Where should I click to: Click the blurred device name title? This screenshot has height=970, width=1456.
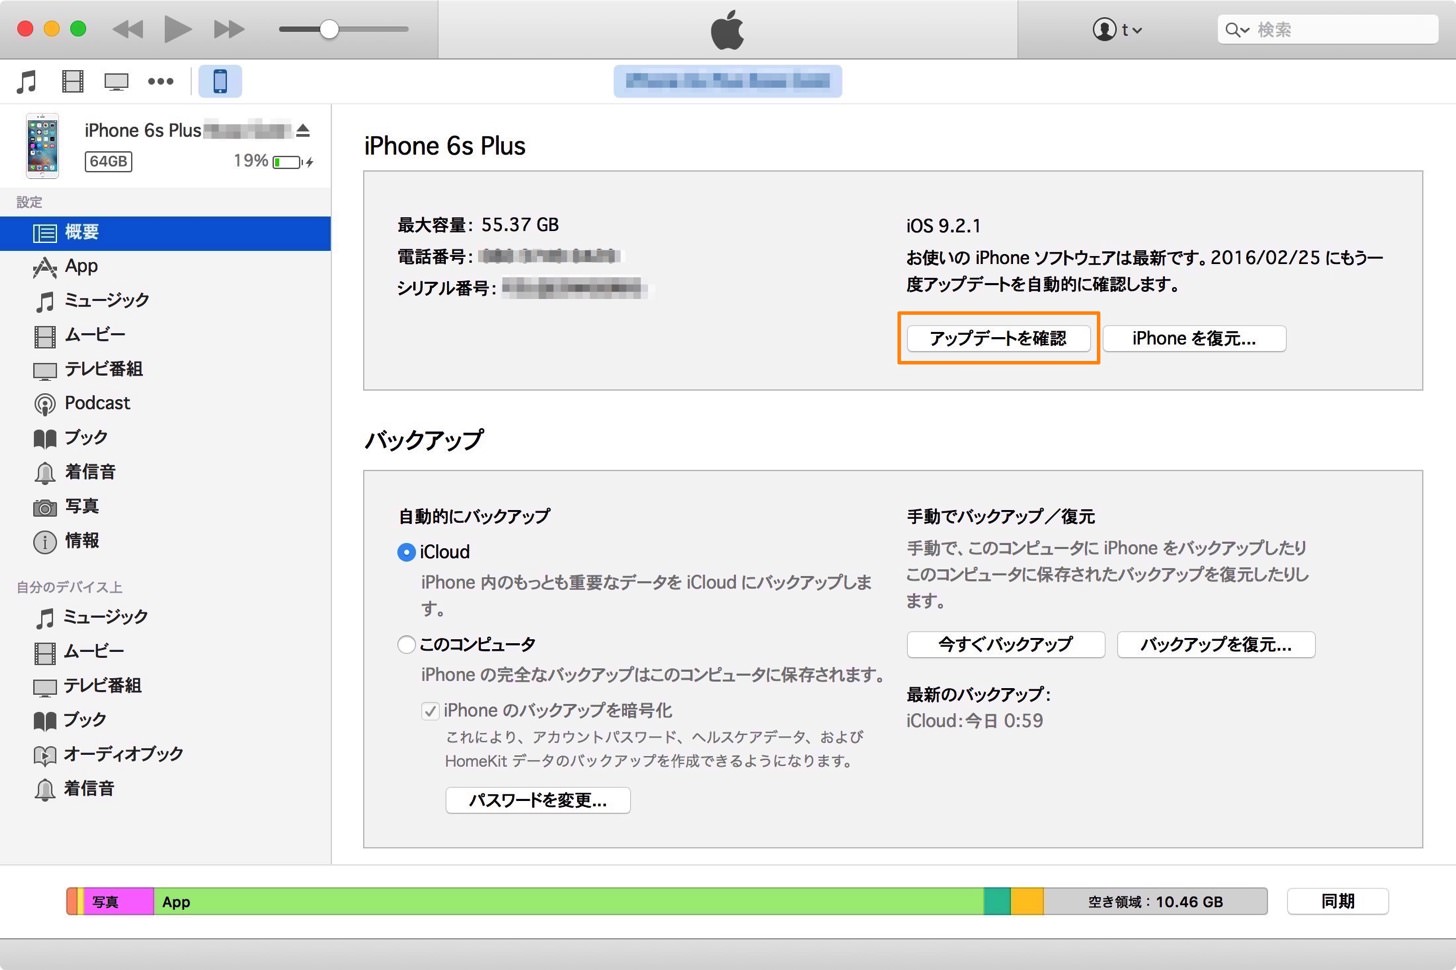(x=728, y=81)
